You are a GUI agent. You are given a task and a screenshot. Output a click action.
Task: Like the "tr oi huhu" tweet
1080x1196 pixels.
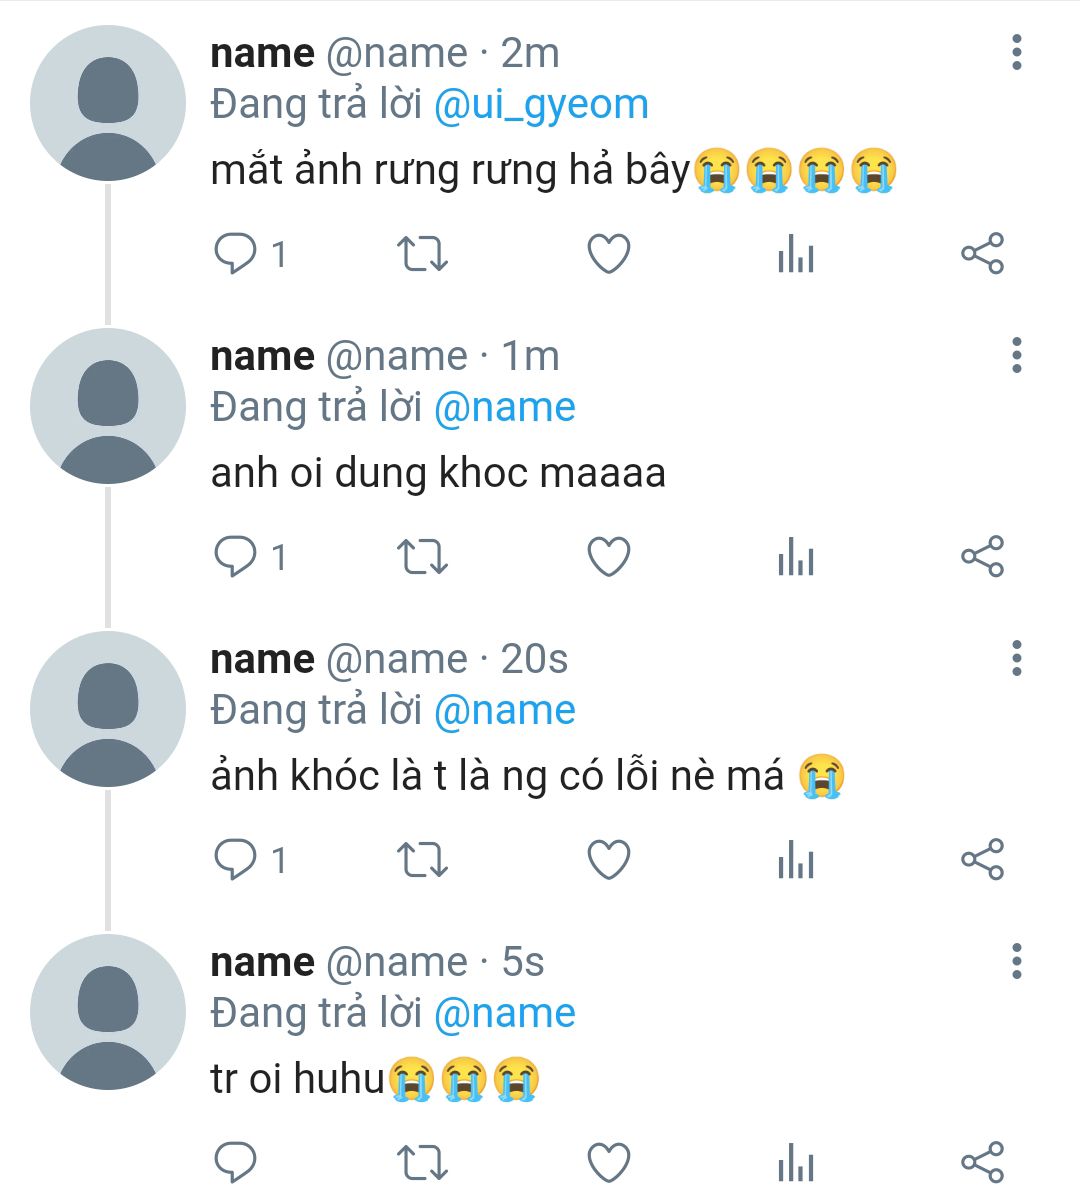click(608, 1162)
